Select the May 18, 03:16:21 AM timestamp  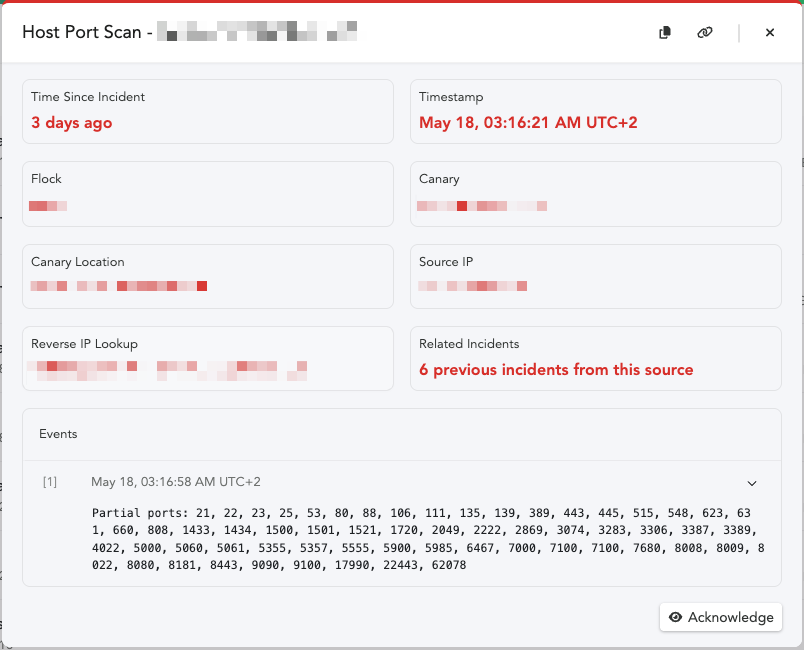528,123
